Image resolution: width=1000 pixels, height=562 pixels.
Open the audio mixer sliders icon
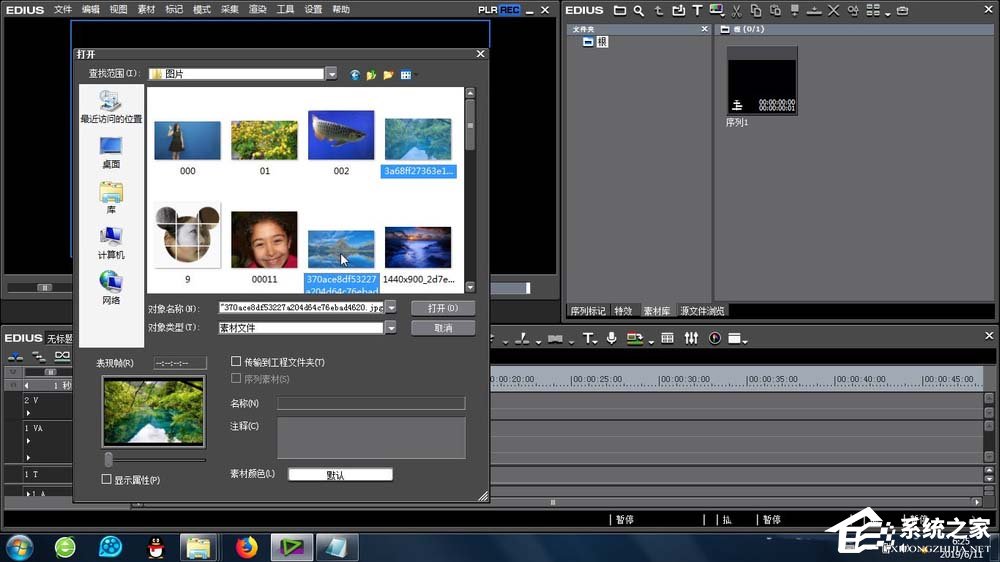[691, 339]
